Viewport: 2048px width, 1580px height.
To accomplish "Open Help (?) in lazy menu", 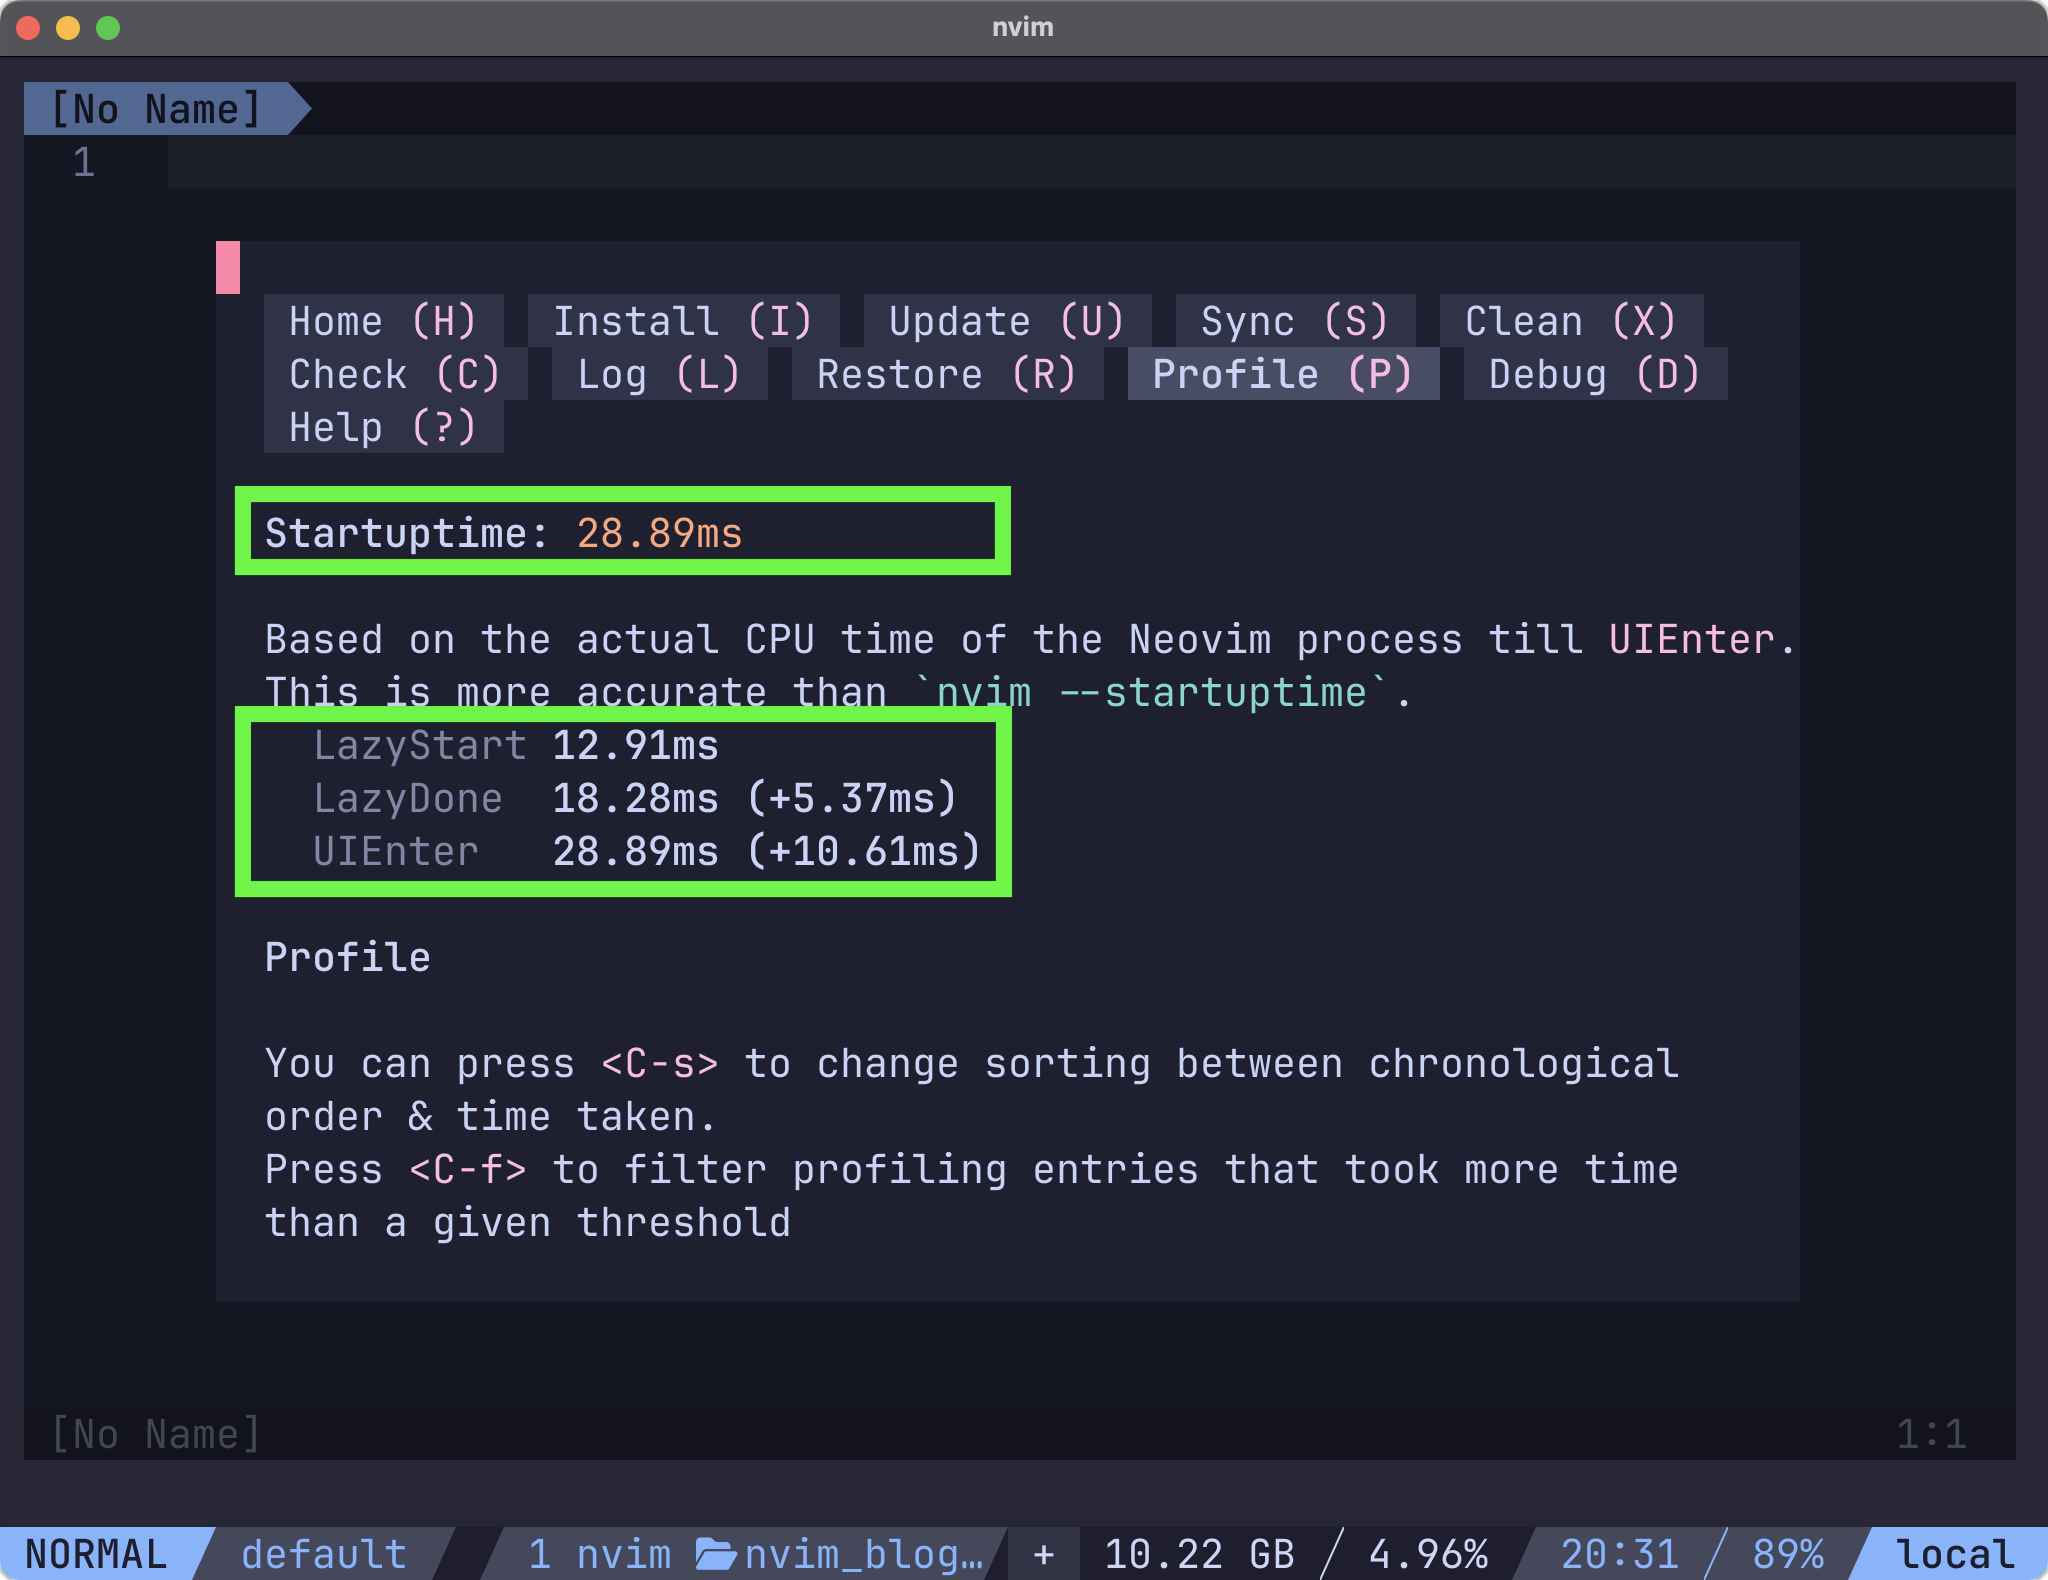I will [383, 428].
